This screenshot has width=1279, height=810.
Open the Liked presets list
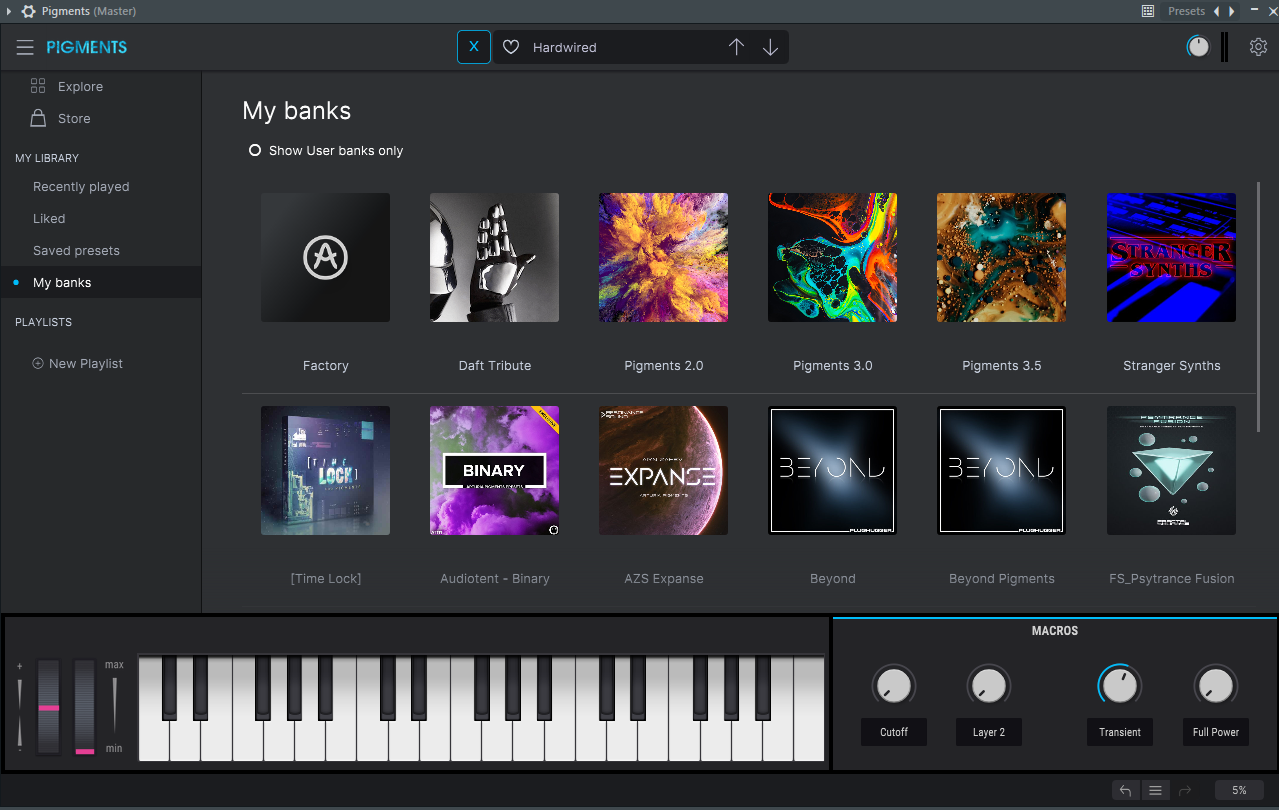[49, 219]
